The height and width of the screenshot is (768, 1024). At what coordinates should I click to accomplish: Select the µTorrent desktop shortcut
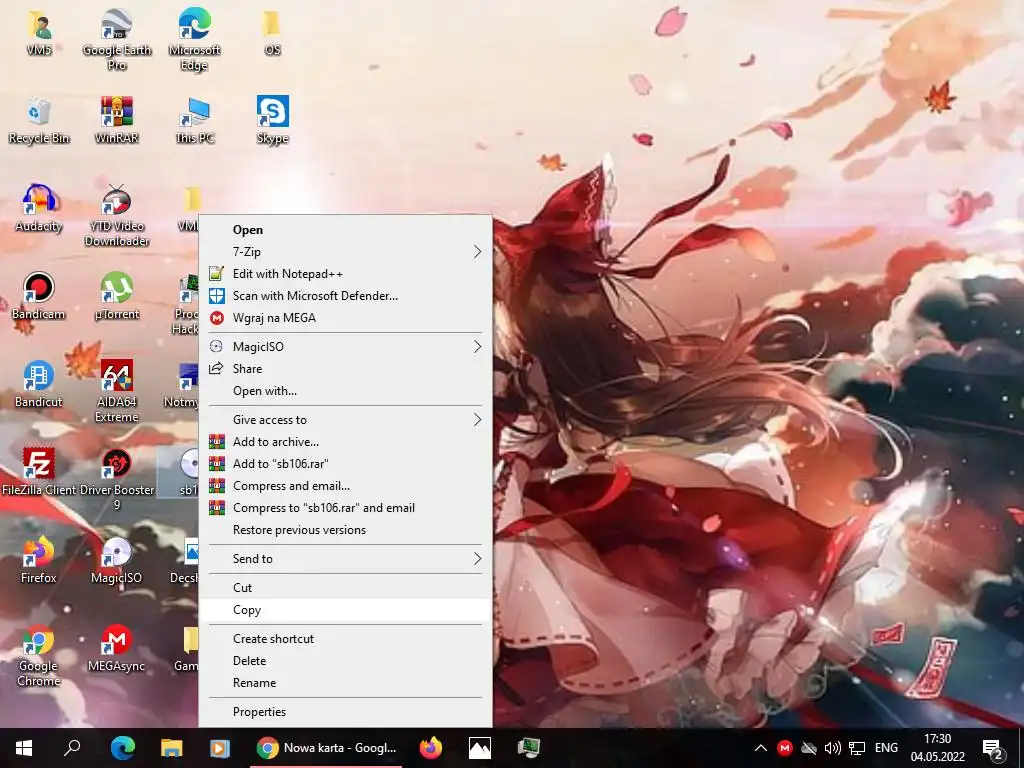(x=117, y=296)
